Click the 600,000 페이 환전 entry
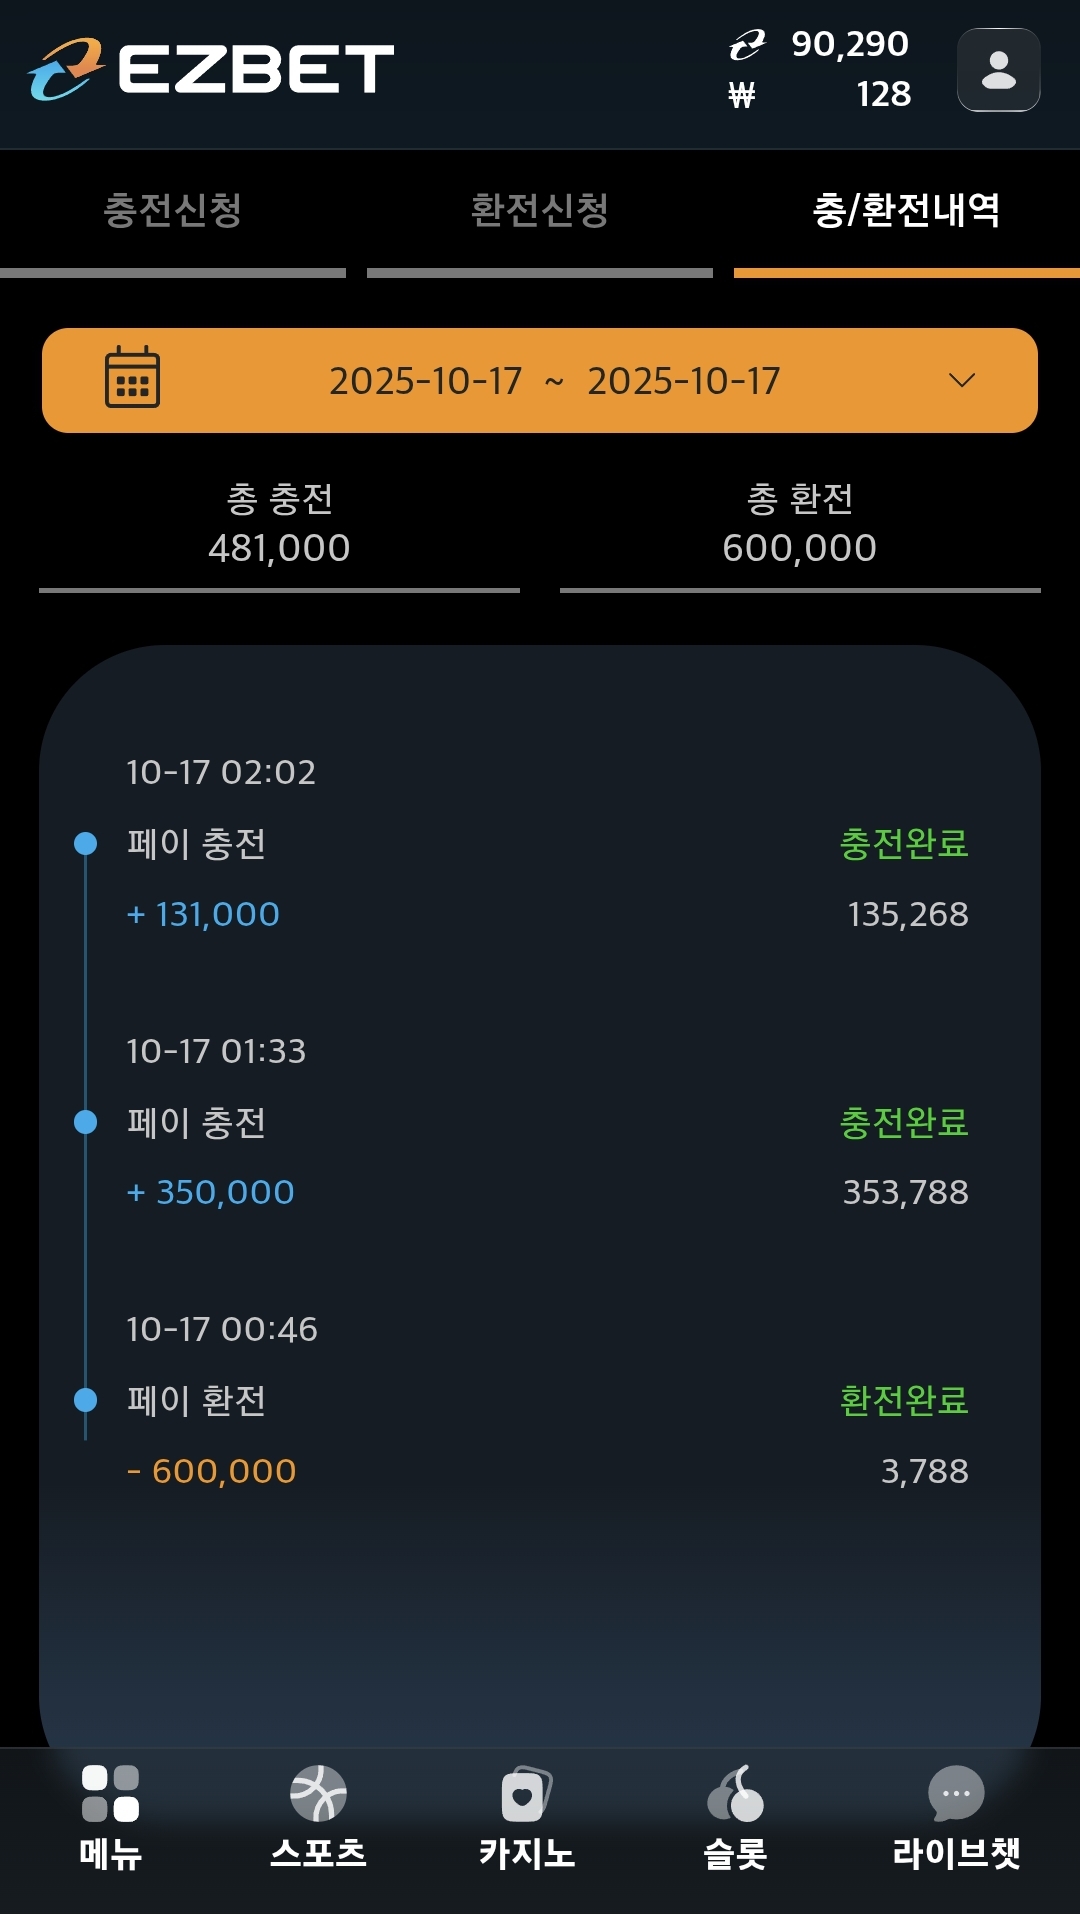Viewport: 1080px width, 1914px height. (212, 1471)
